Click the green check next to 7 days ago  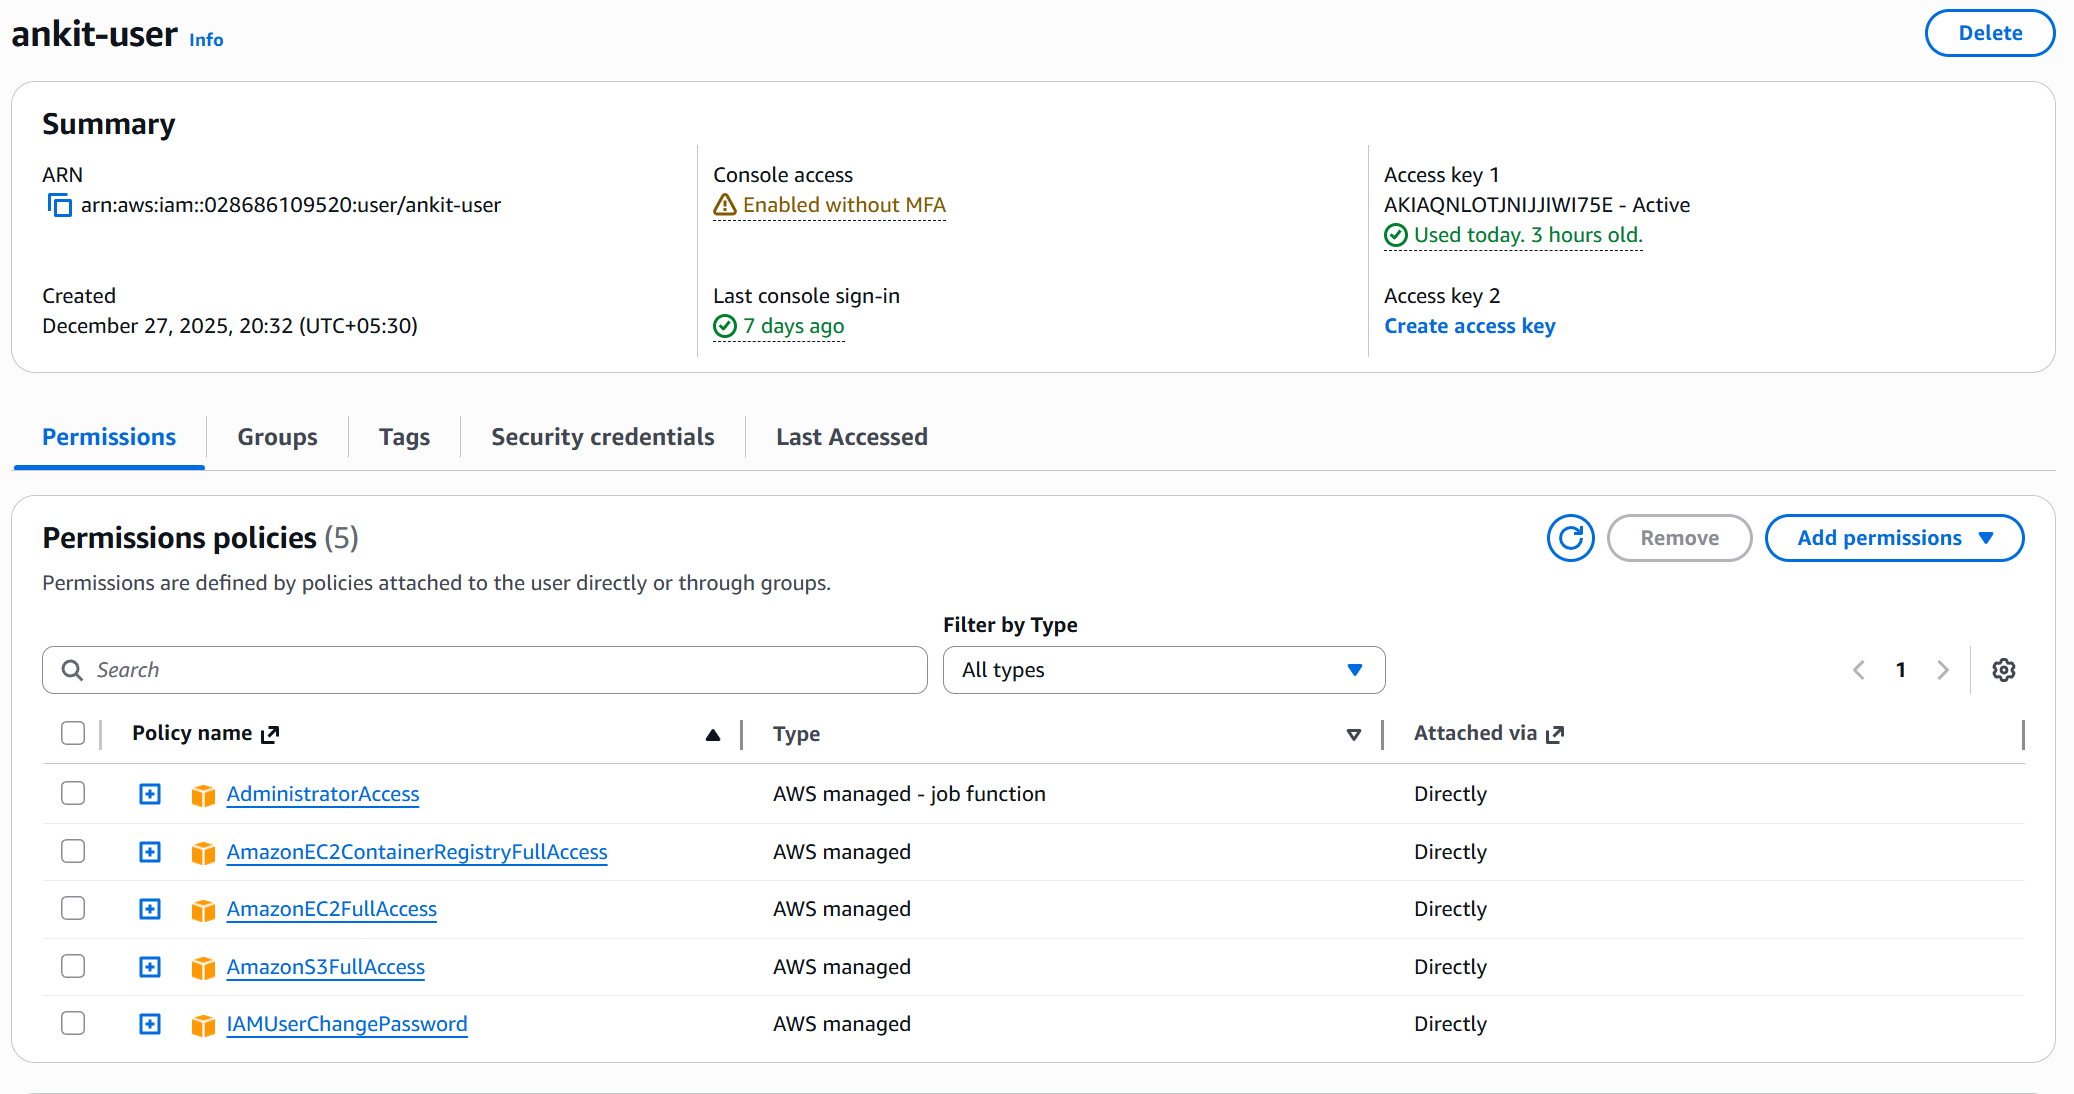coord(725,326)
